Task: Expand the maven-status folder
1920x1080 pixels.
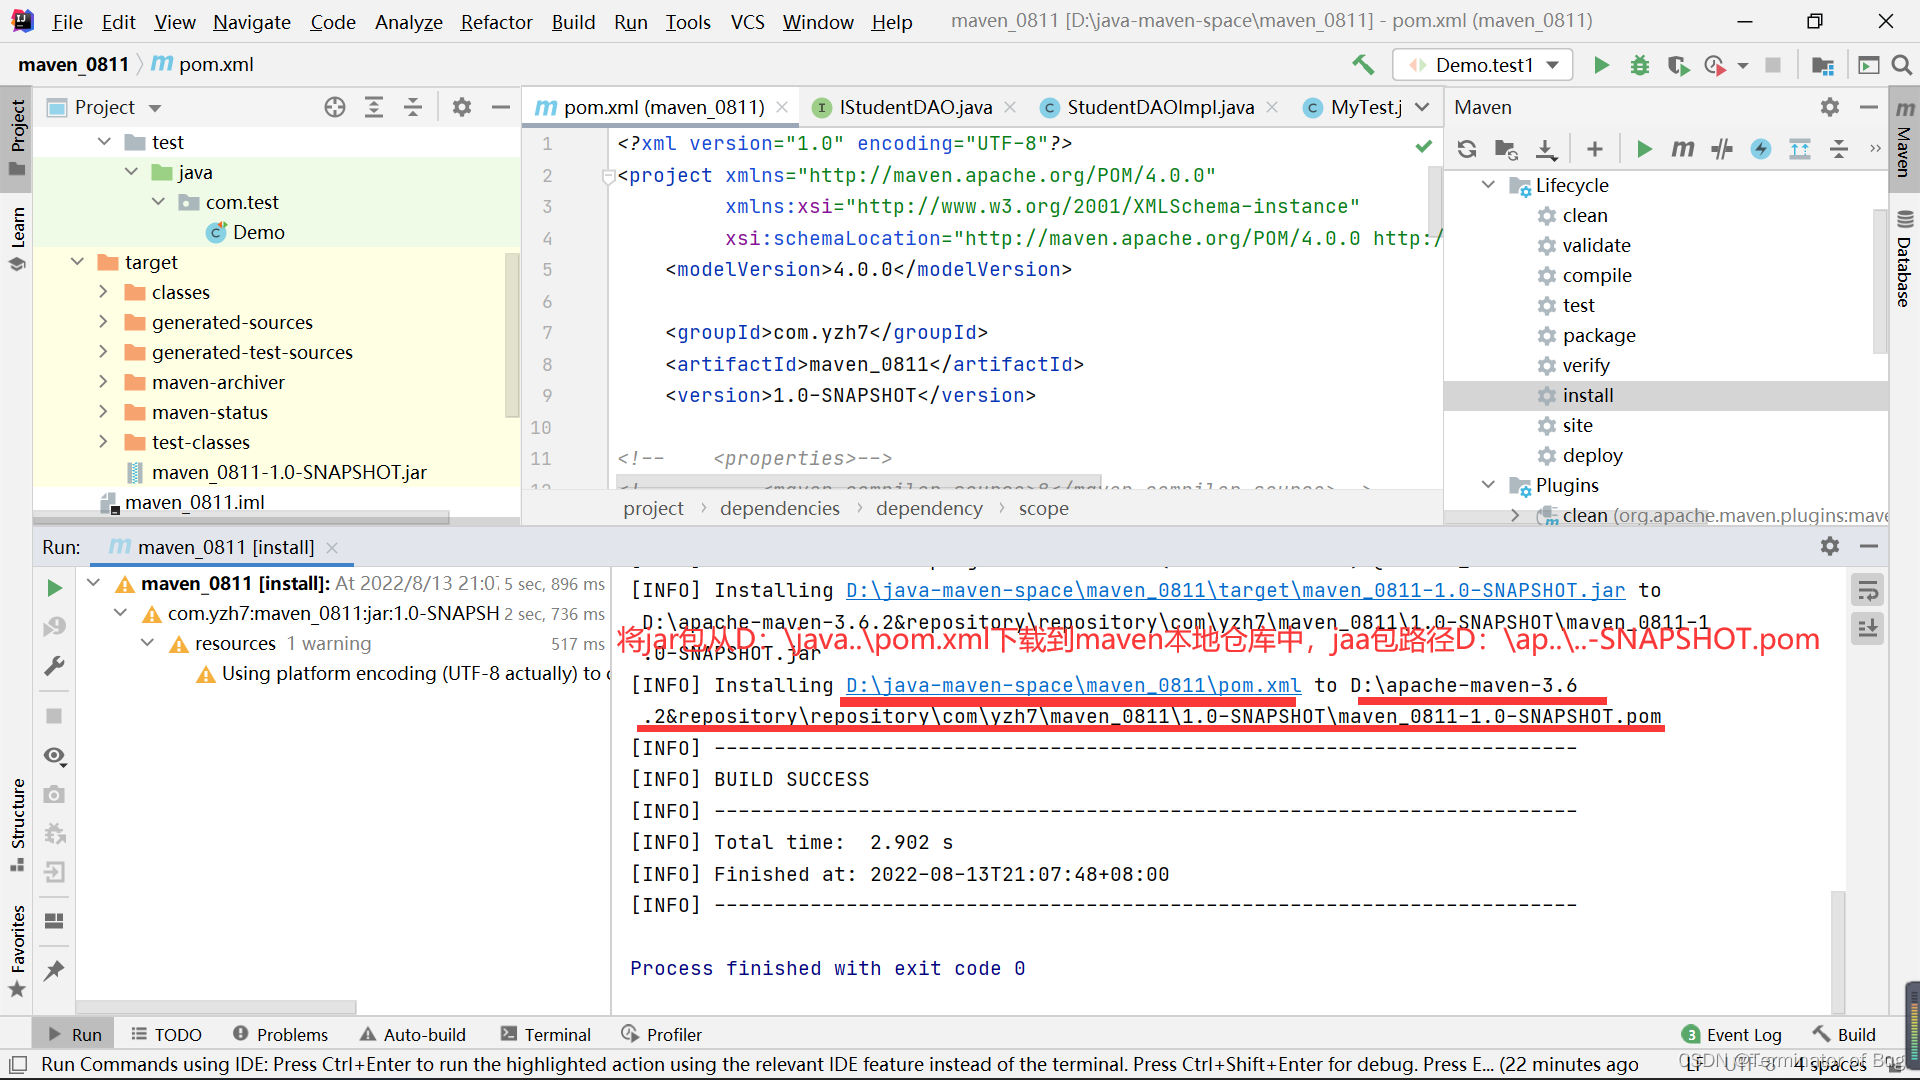Action: click(x=103, y=412)
